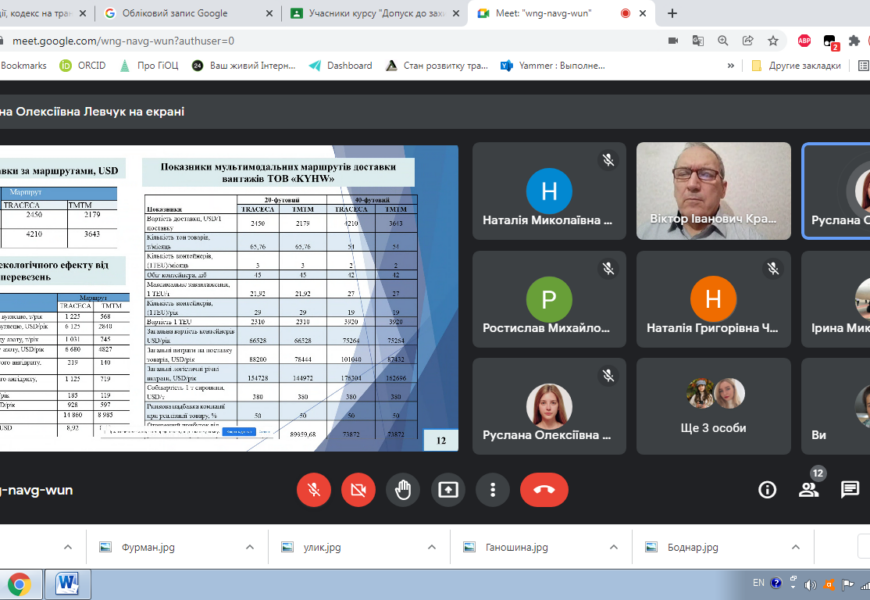Image resolution: width=870 pixels, height=600 pixels.
Task: Open the Dashboard bookmark
Action: click(340, 66)
